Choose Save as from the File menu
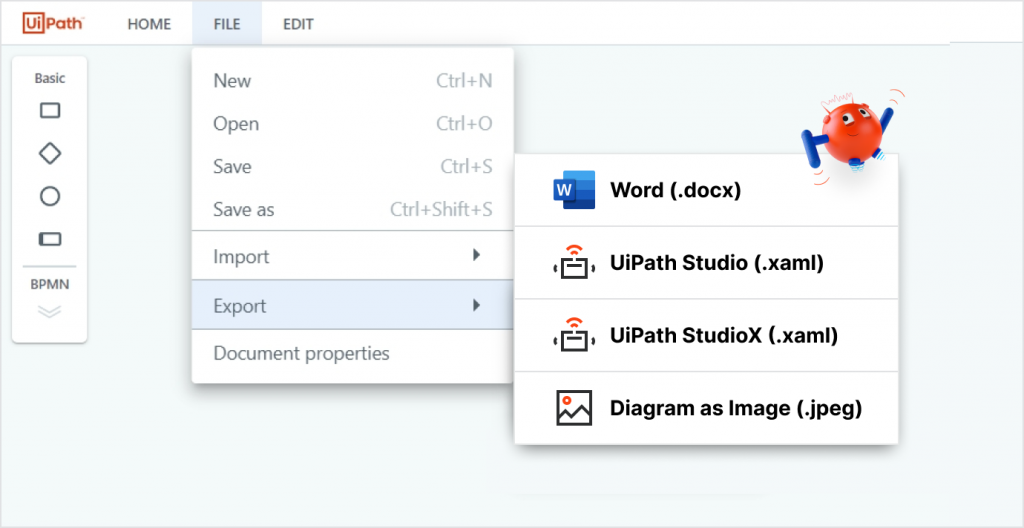This screenshot has height=528, width=1024. point(353,209)
